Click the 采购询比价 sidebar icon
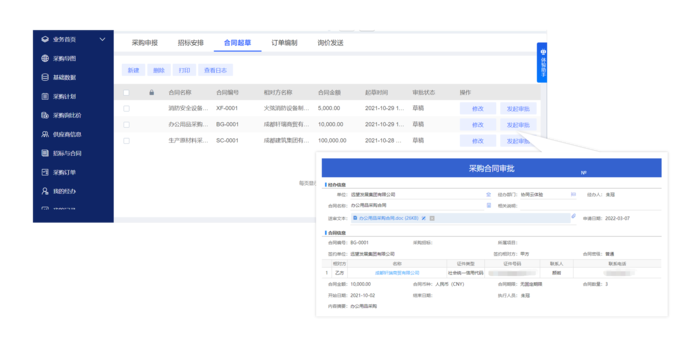 pyautogui.click(x=45, y=115)
